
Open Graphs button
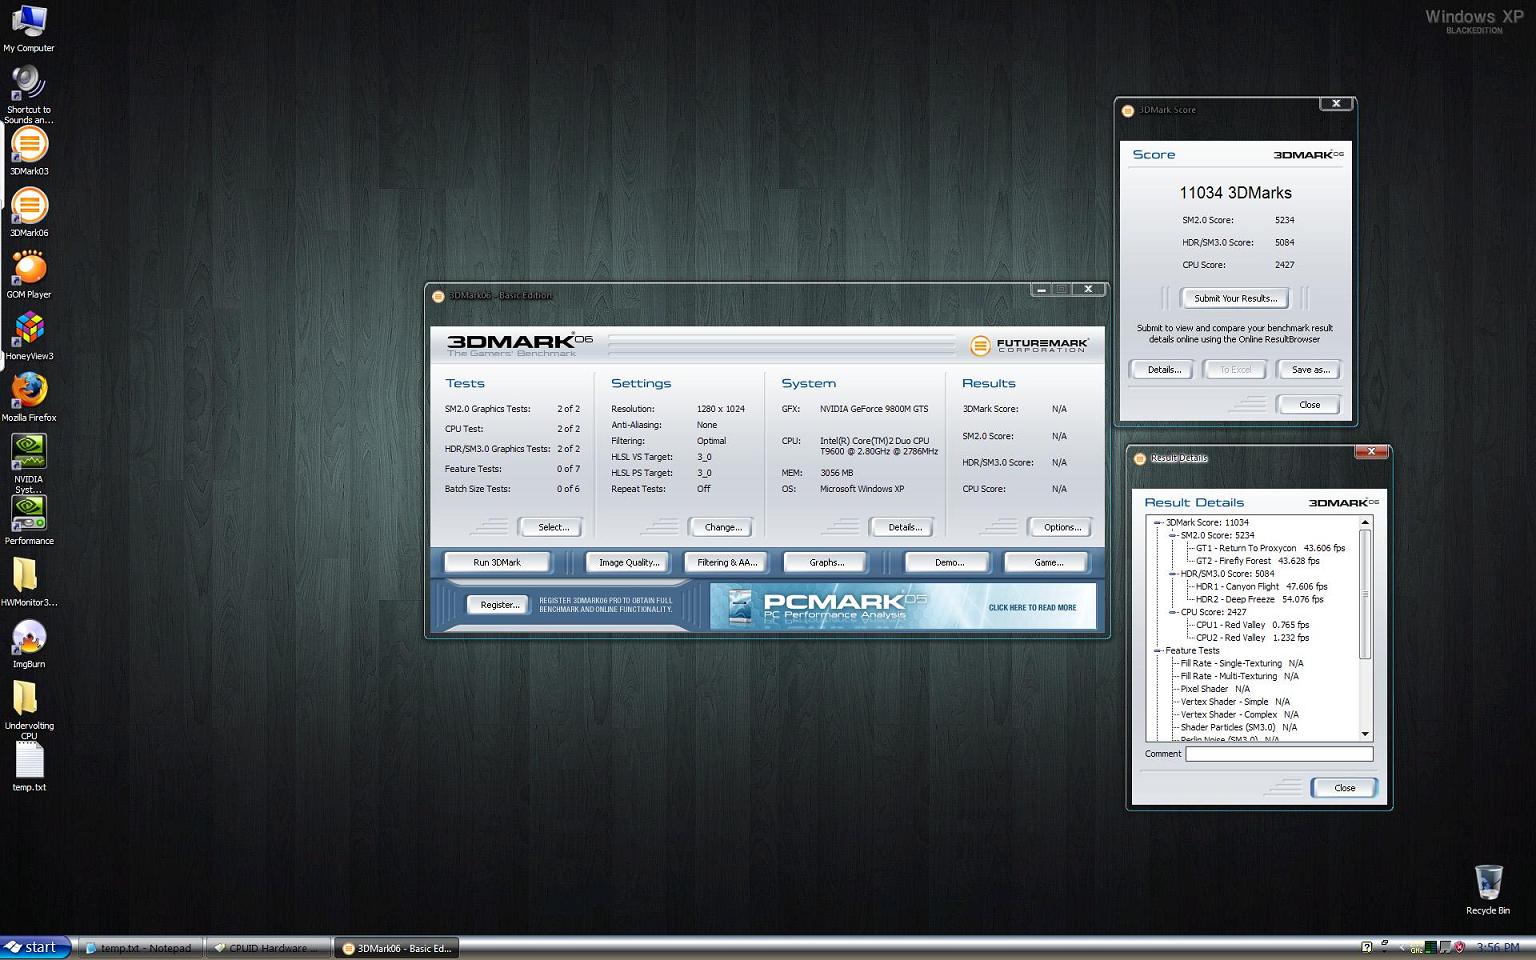tap(826, 562)
